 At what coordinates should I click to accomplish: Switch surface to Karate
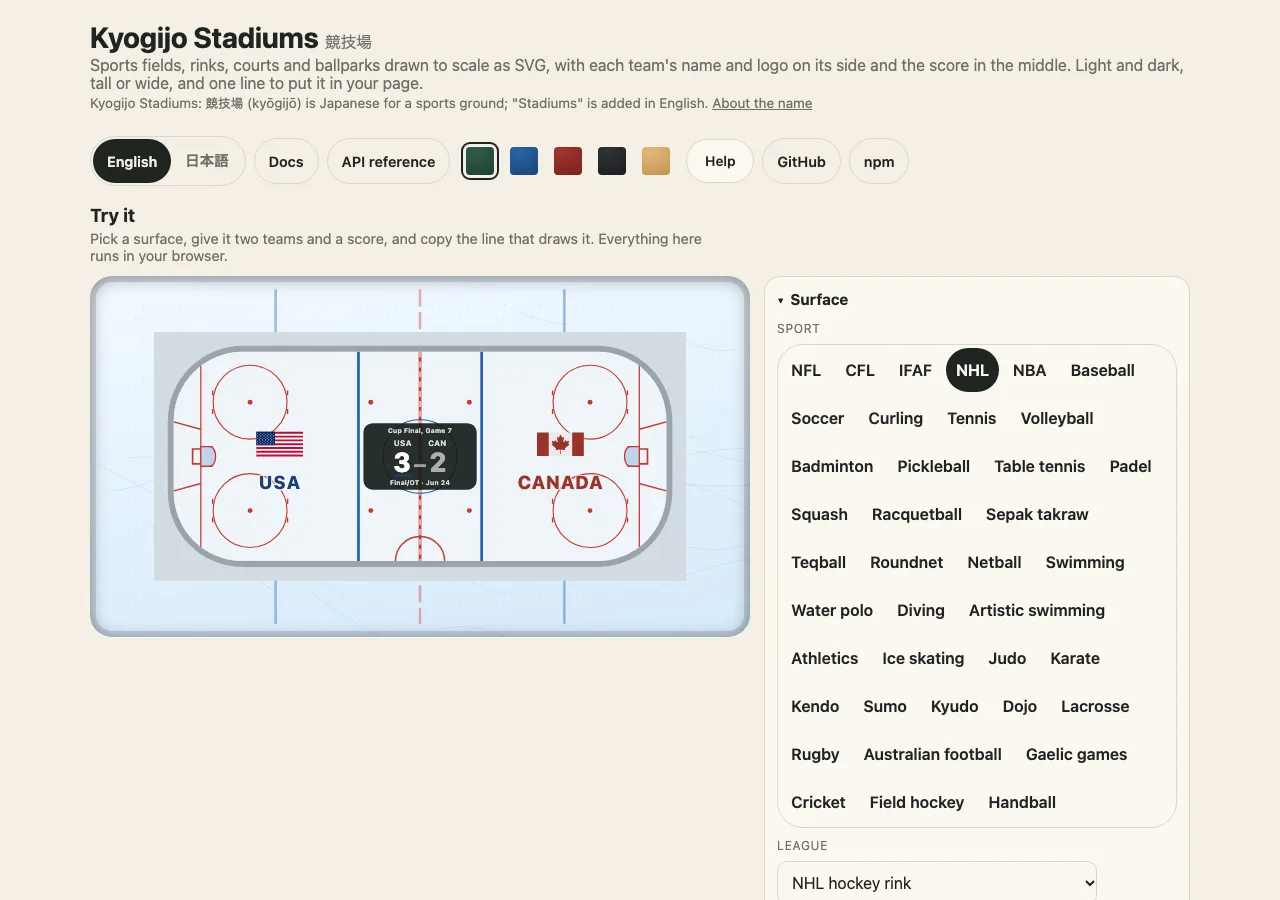[1075, 658]
